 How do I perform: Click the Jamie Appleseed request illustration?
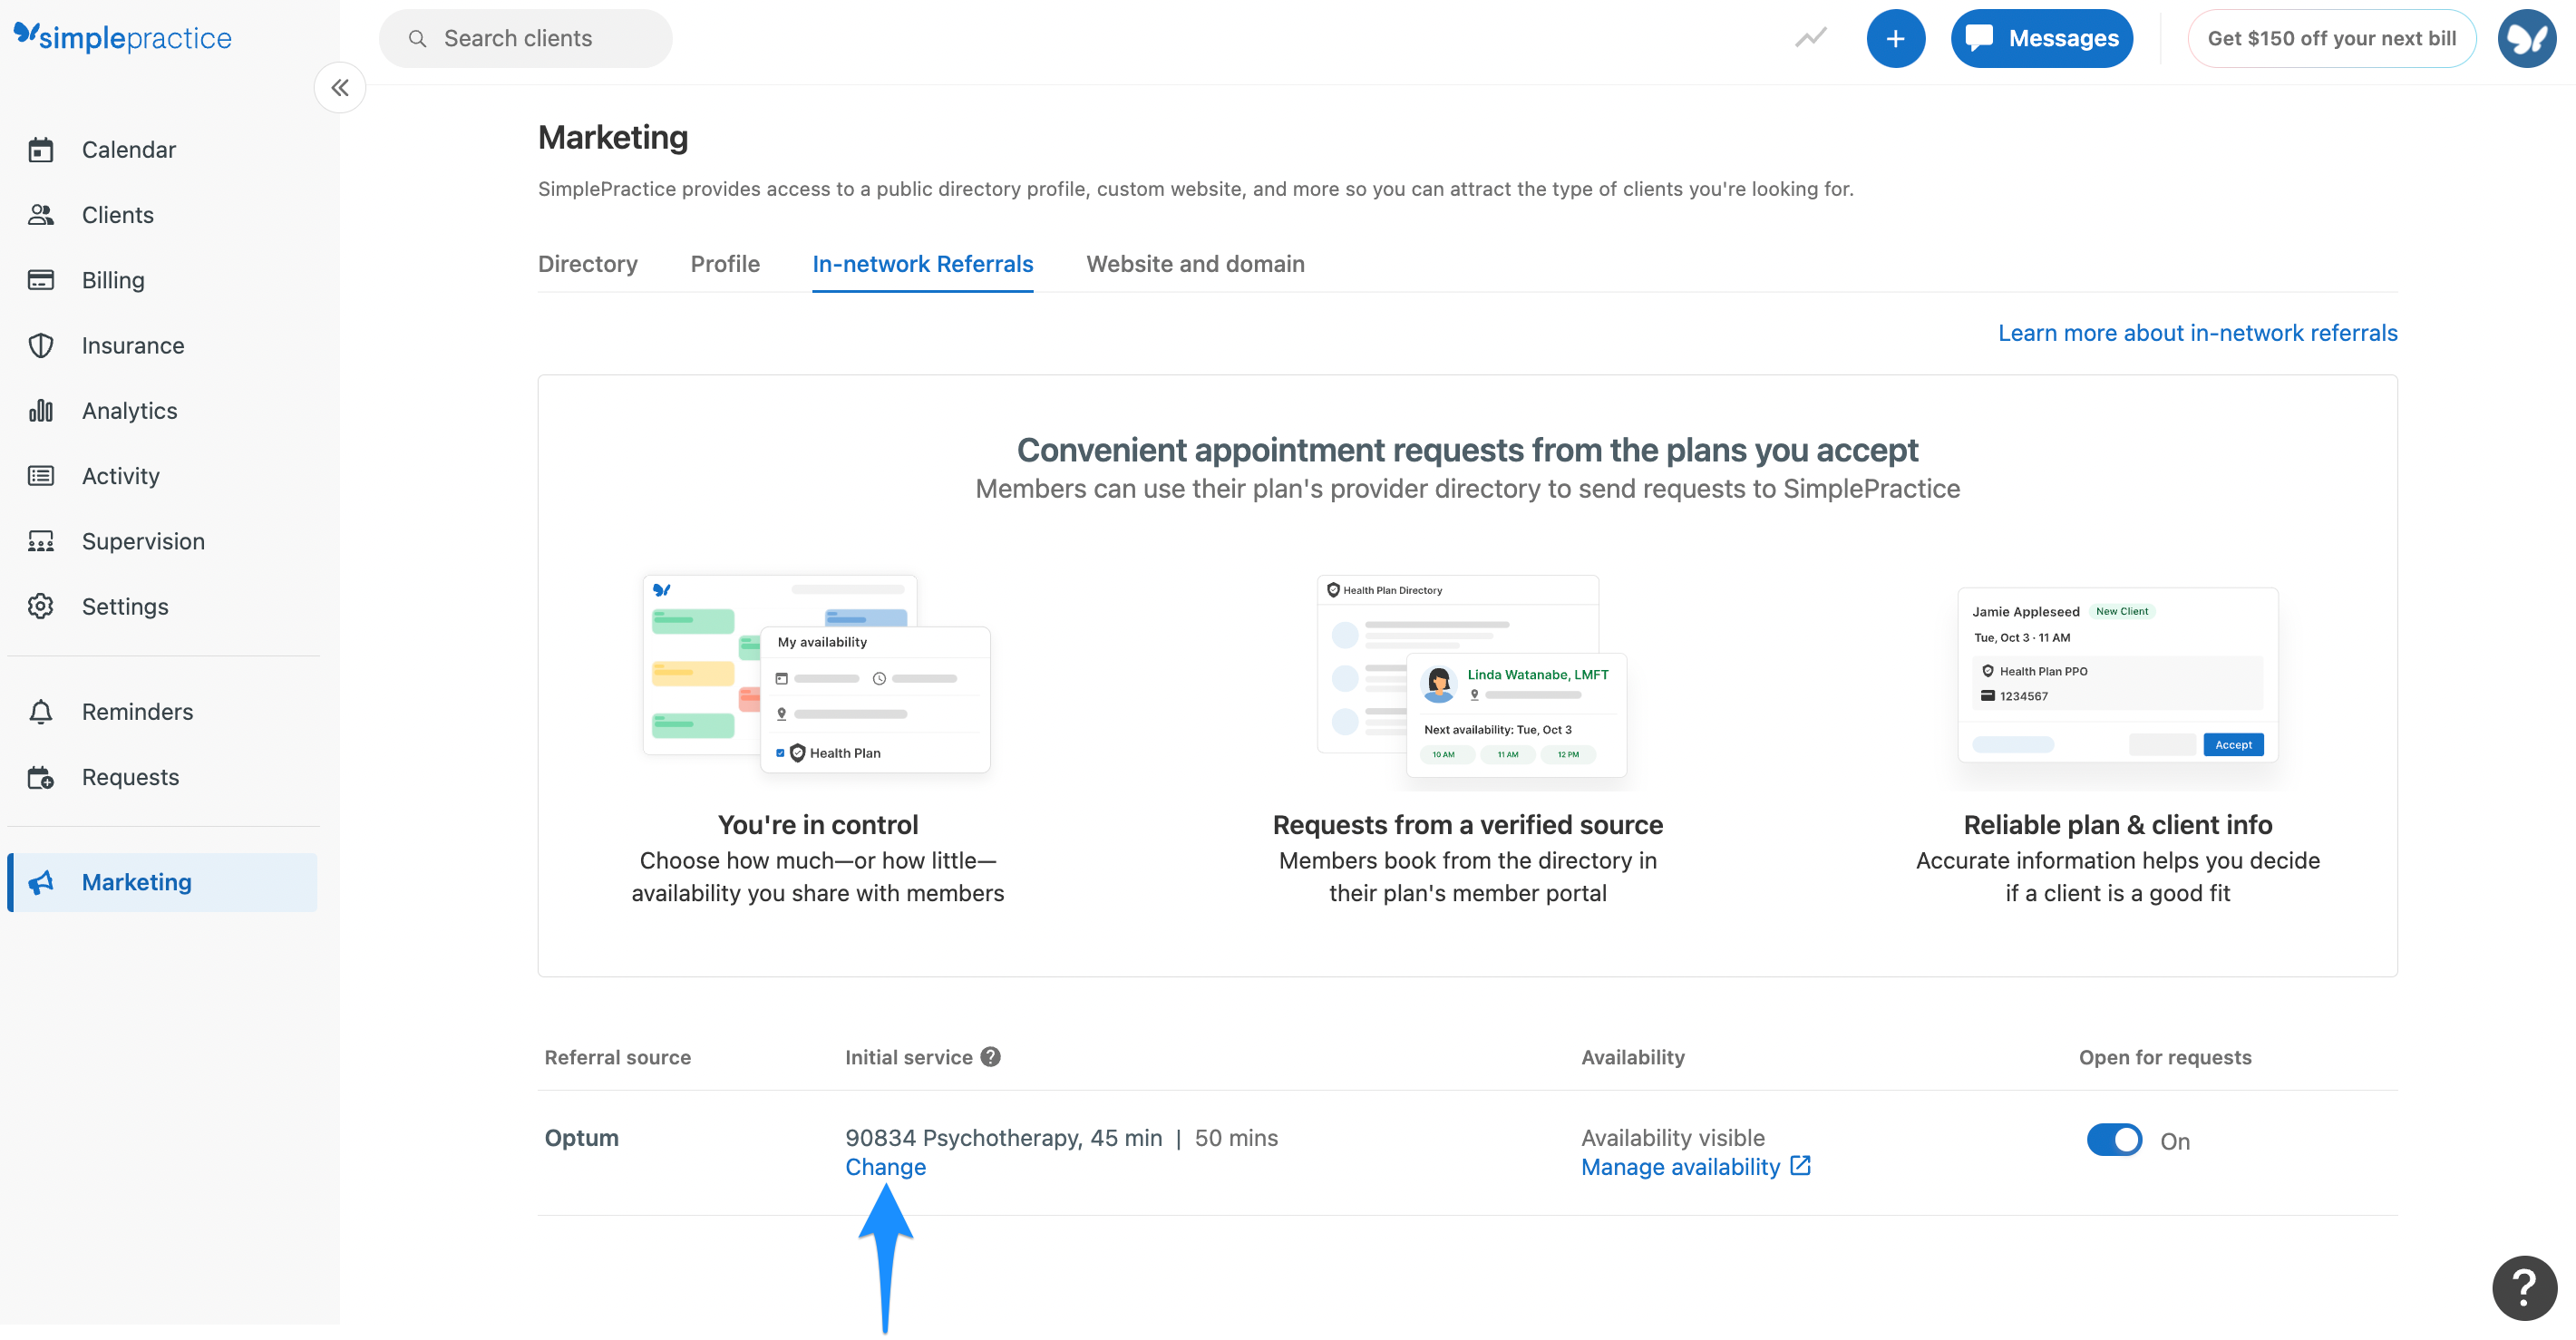coord(2118,676)
